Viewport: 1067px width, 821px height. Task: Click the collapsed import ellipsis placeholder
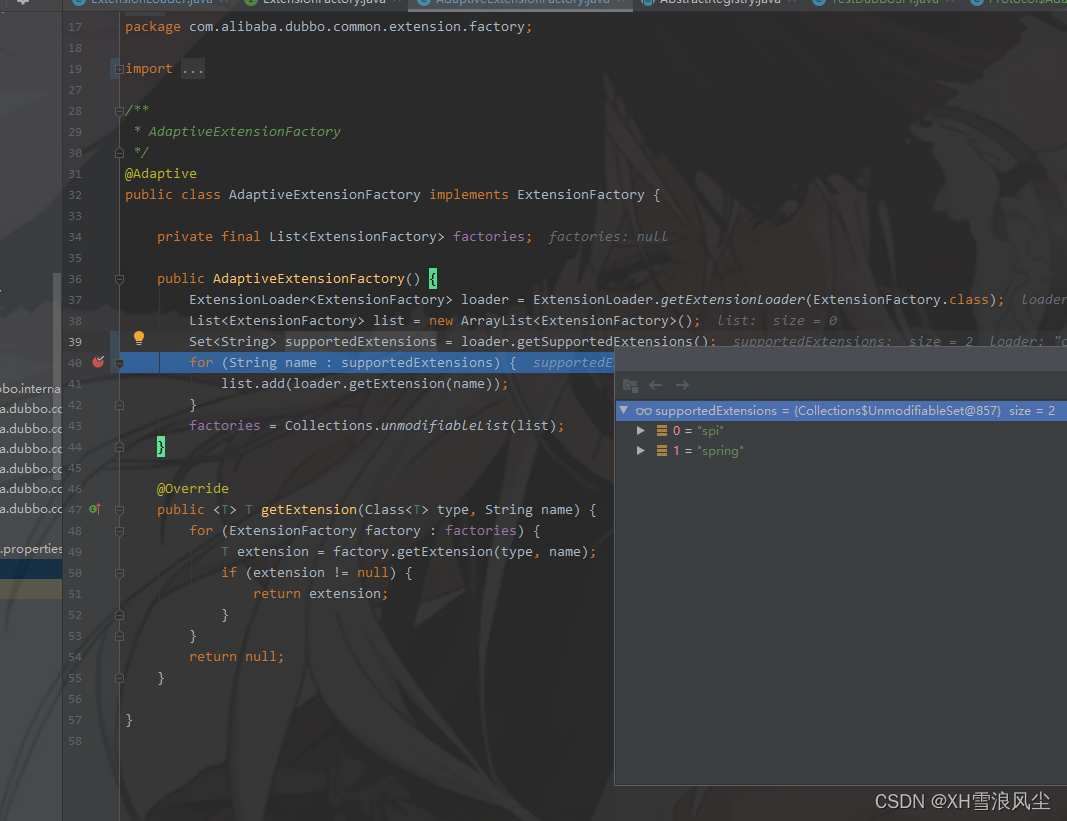tap(193, 69)
